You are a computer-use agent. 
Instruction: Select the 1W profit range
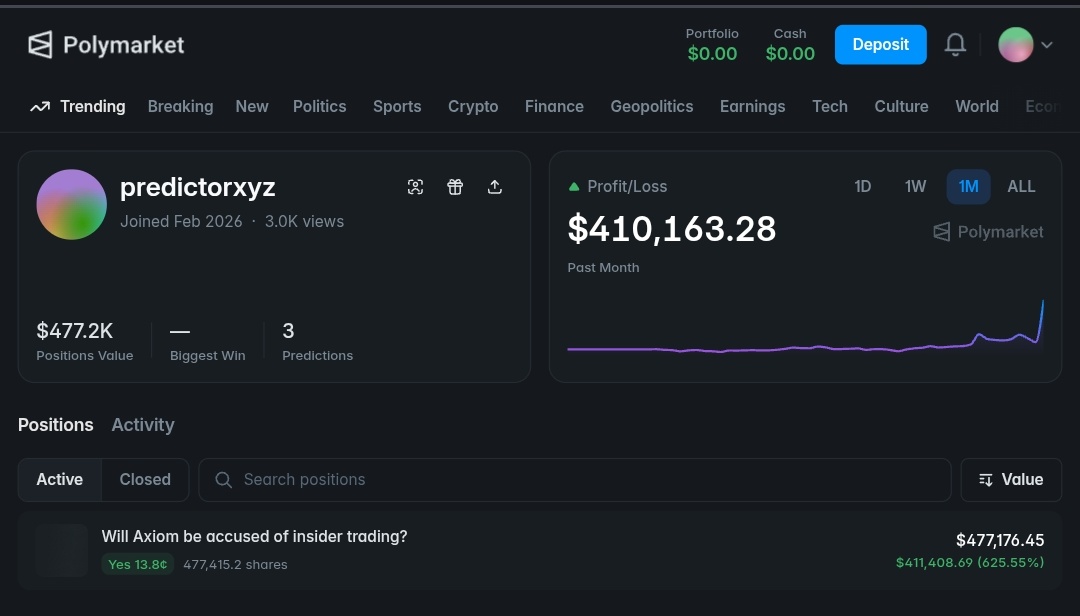[915, 187]
